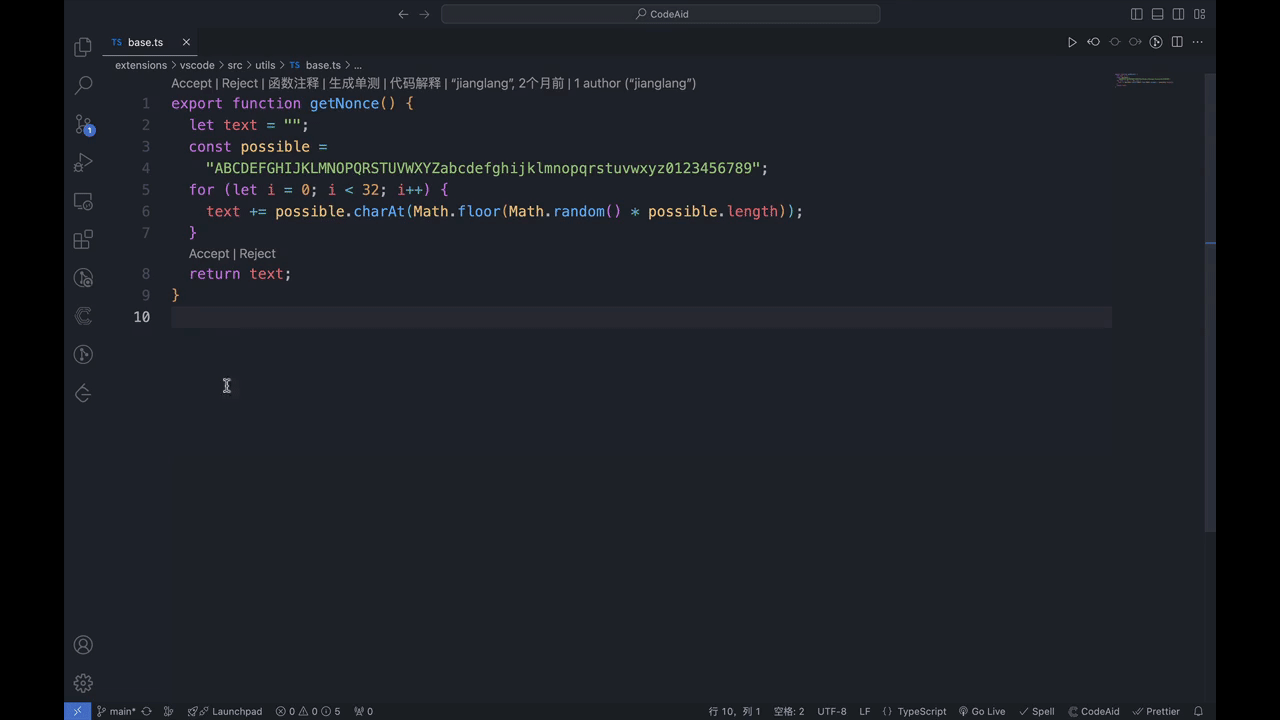The width and height of the screenshot is (1280, 720).
Task: Open the main* branch picker
Action: tap(116, 711)
